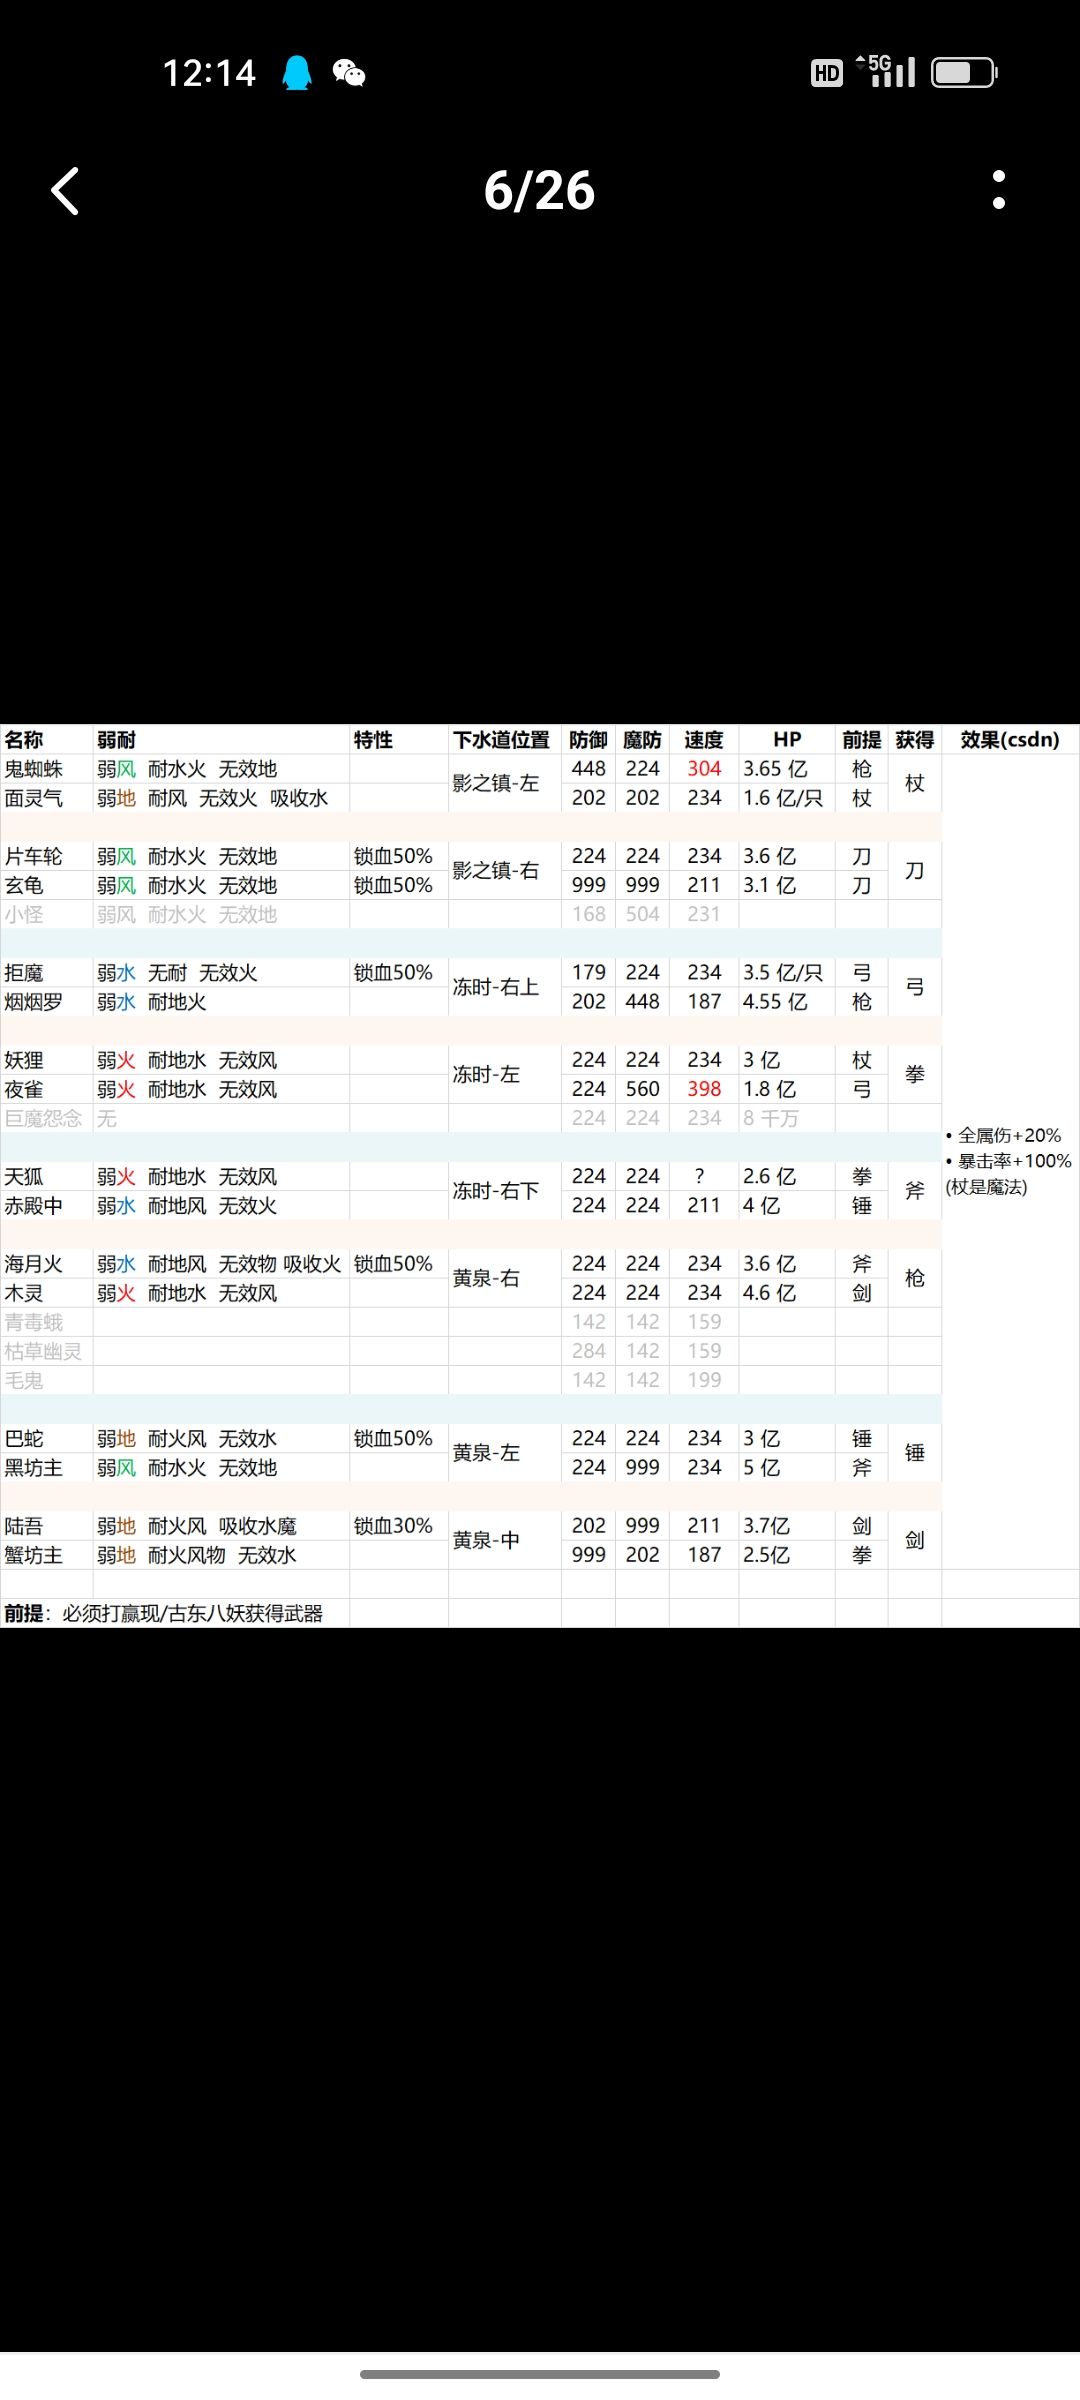This screenshot has height=2400, width=1080.
Task: Tap the 黄泉-右 location cell
Action: 486,1278
